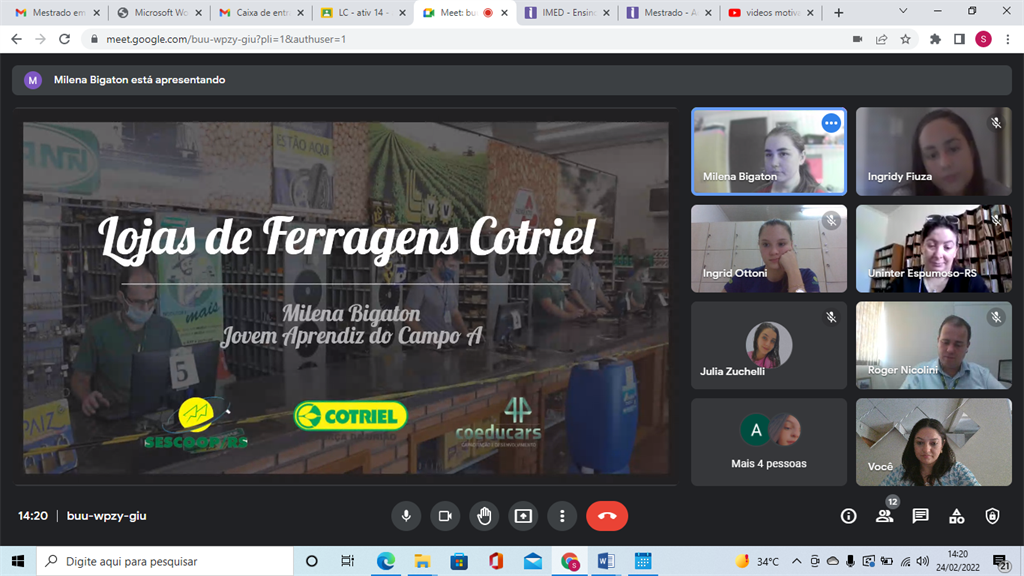This screenshot has width=1024, height=576.
Task: Open the Chrome extensions puzzle icon
Action: tap(935, 39)
